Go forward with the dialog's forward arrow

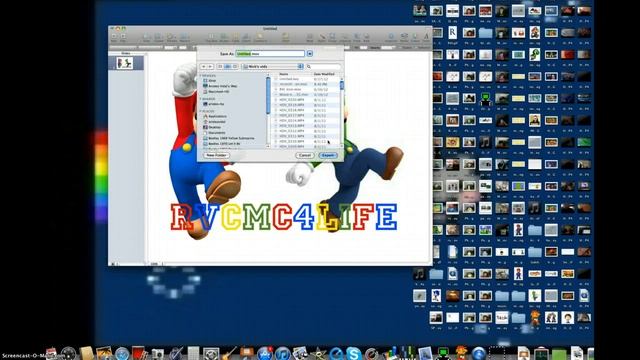pos(210,66)
